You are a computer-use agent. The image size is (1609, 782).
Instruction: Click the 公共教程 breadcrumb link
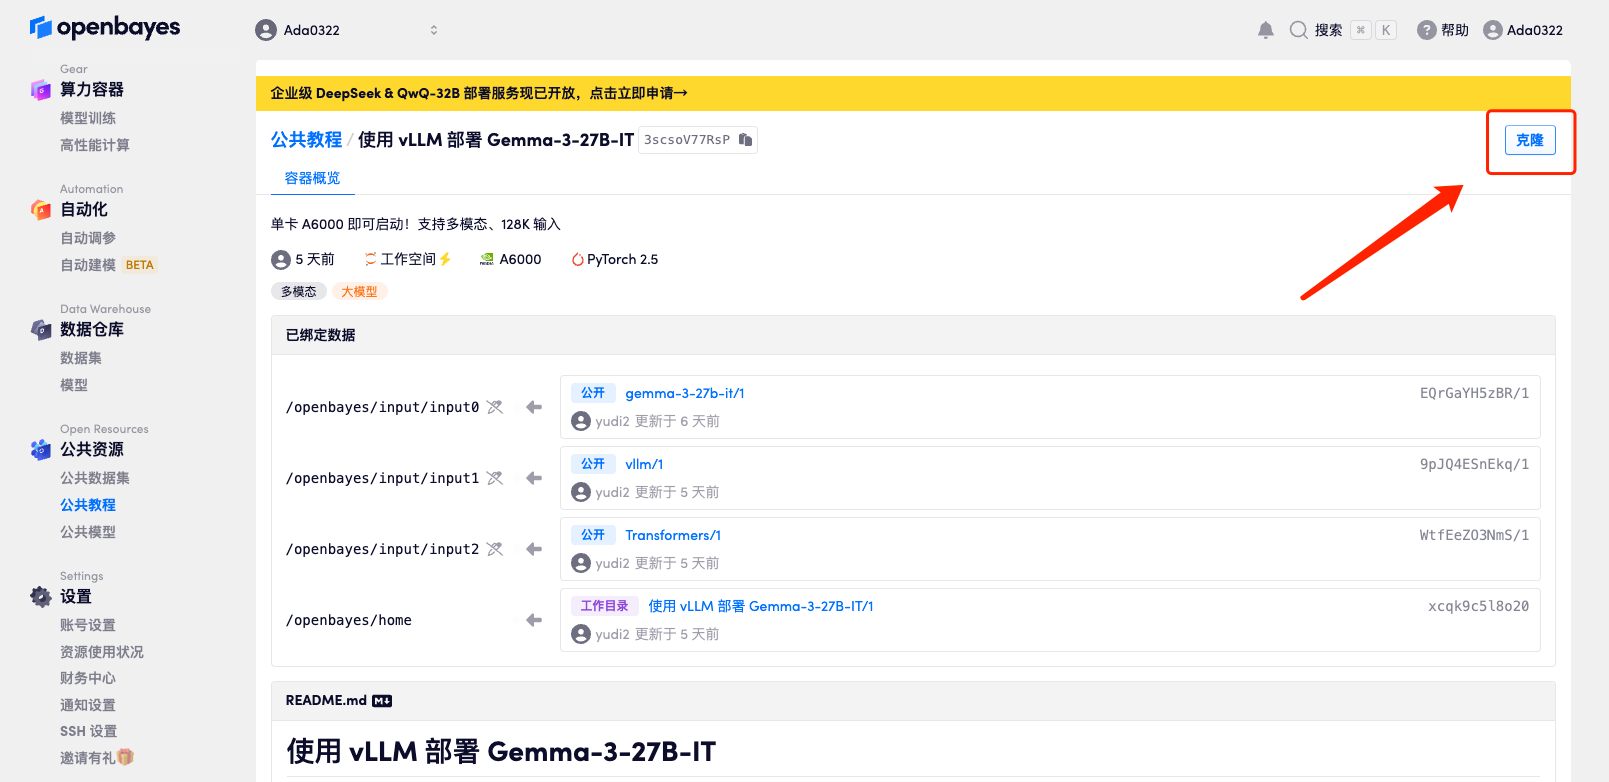point(306,140)
